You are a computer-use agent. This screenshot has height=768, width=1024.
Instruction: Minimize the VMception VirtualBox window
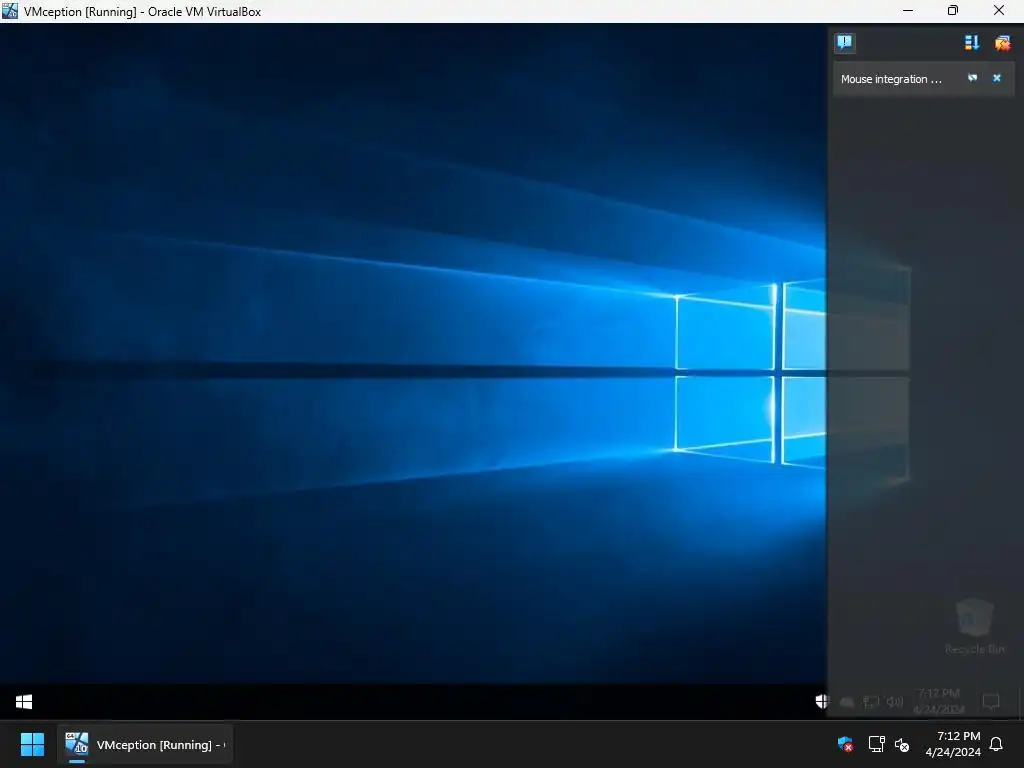click(x=908, y=11)
